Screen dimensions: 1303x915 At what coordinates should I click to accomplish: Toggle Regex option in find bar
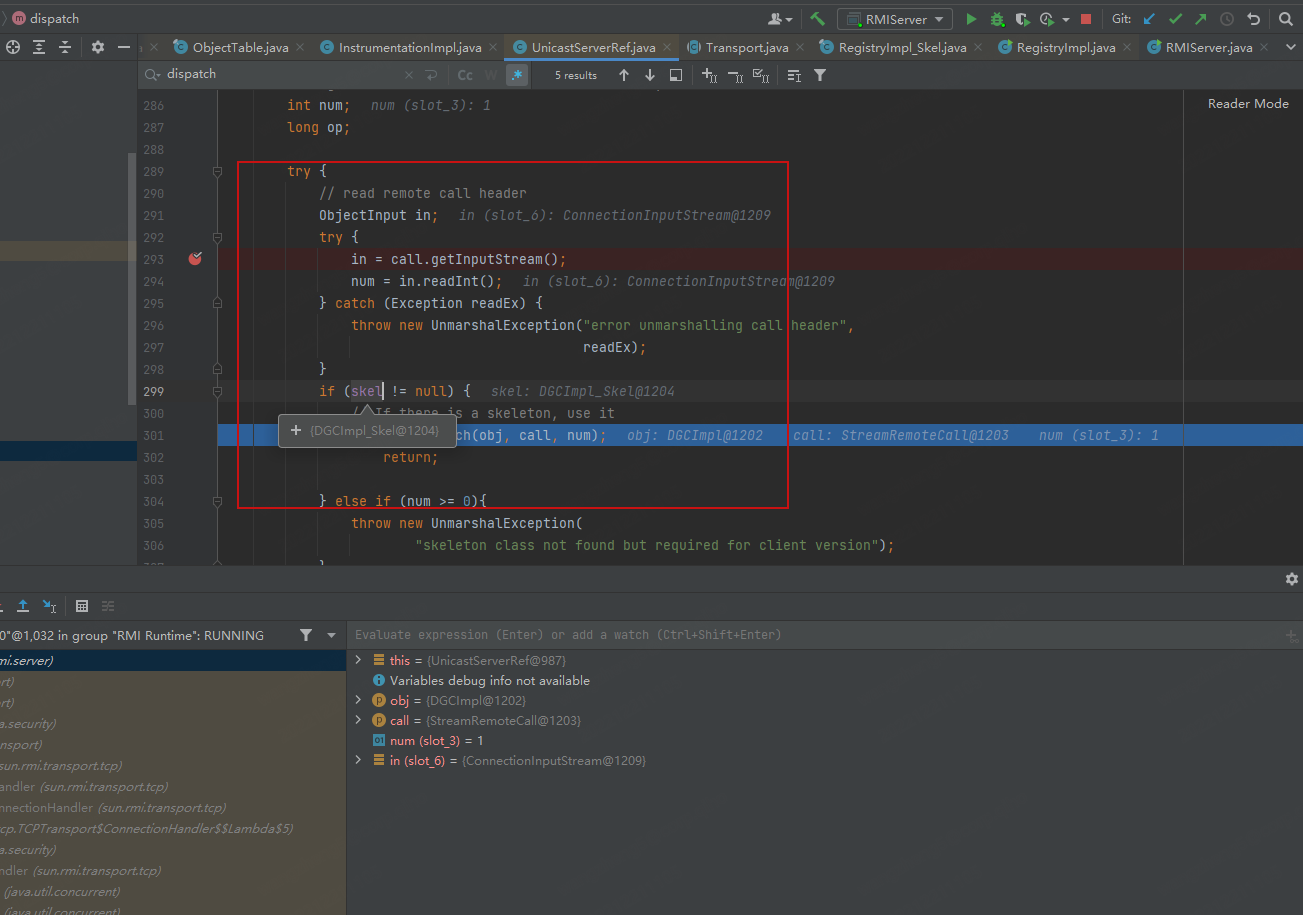(x=517, y=75)
